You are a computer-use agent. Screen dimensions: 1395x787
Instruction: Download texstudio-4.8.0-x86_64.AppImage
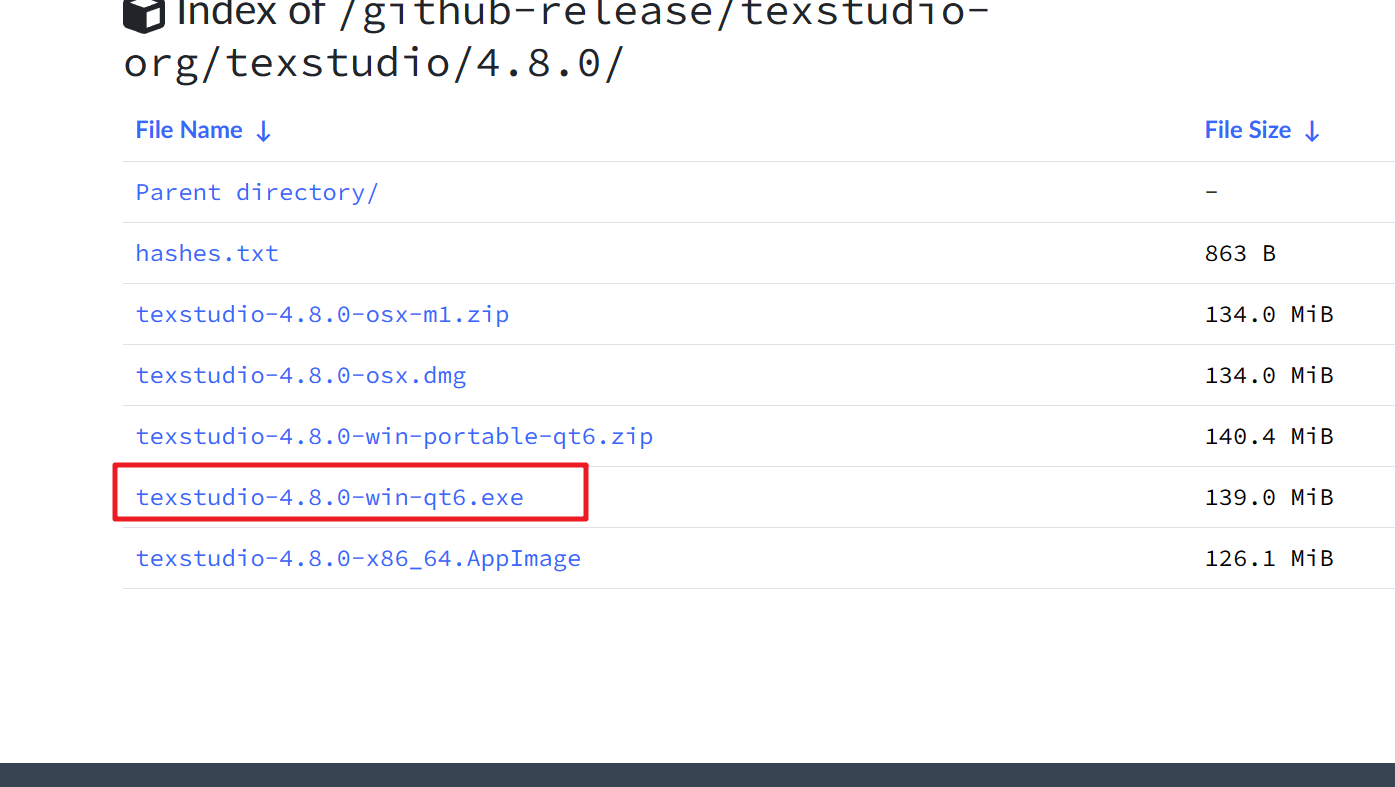(x=358, y=558)
